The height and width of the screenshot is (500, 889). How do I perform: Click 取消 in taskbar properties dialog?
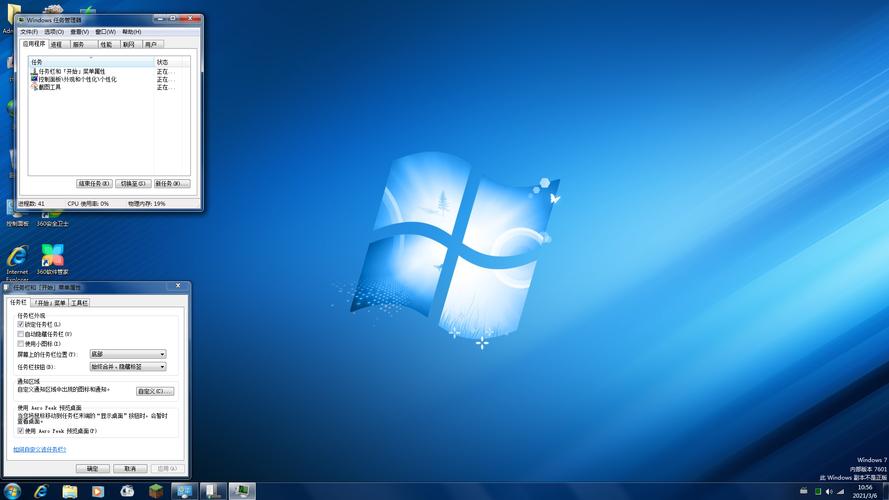[x=130, y=468]
